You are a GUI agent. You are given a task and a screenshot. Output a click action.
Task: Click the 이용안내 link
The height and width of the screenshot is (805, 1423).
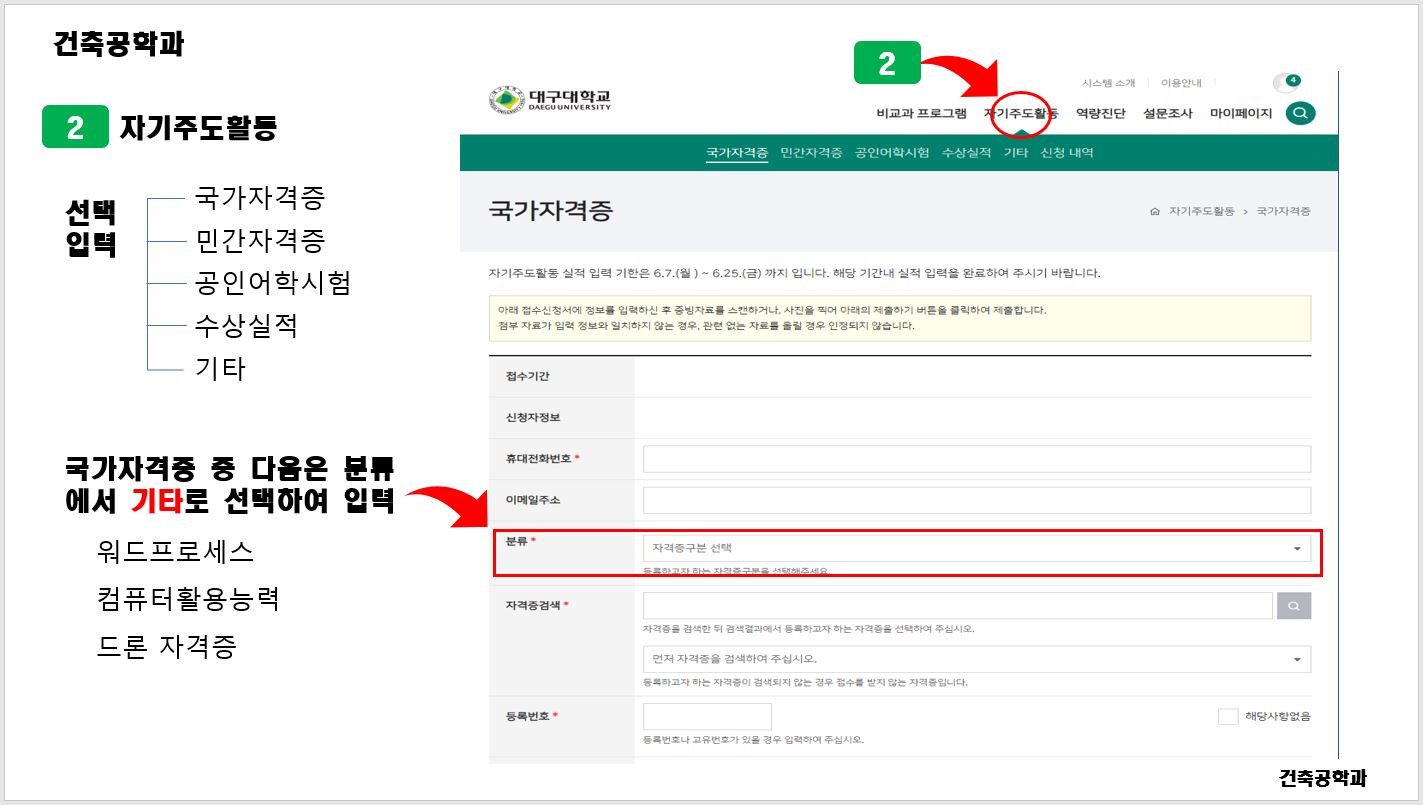(1181, 83)
